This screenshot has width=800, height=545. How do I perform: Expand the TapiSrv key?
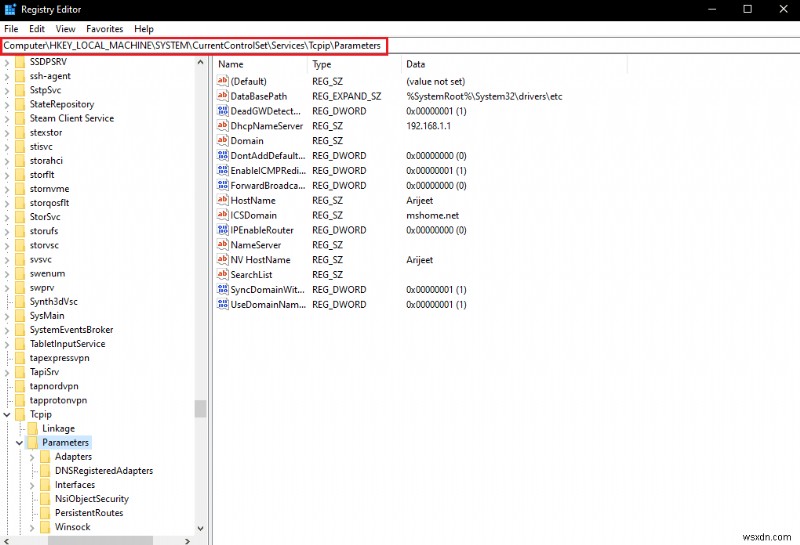click(7, 372)
